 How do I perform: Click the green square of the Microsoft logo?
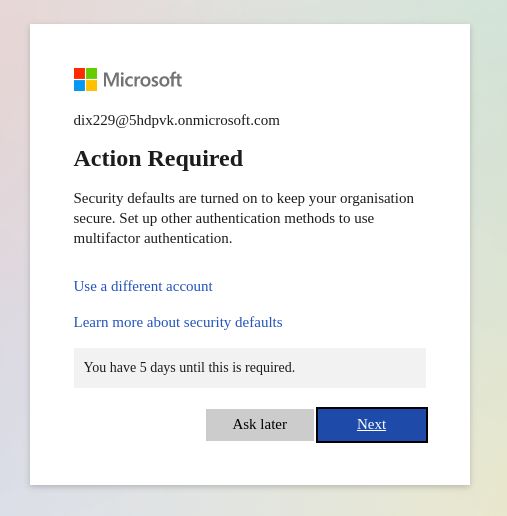click(91, 73)
